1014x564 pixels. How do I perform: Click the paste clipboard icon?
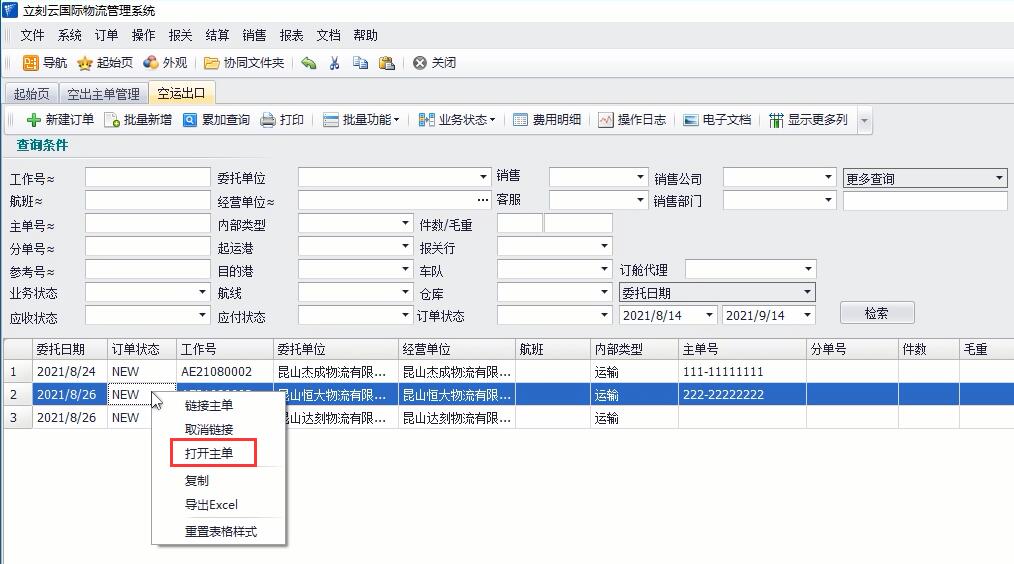(x=386, y=63)
